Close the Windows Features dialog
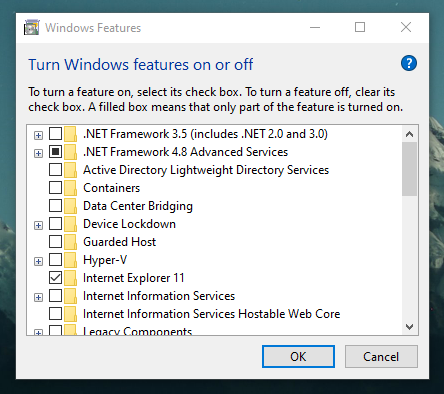The width and height of the screenshot is (444, 394). (x=406, y=27)
